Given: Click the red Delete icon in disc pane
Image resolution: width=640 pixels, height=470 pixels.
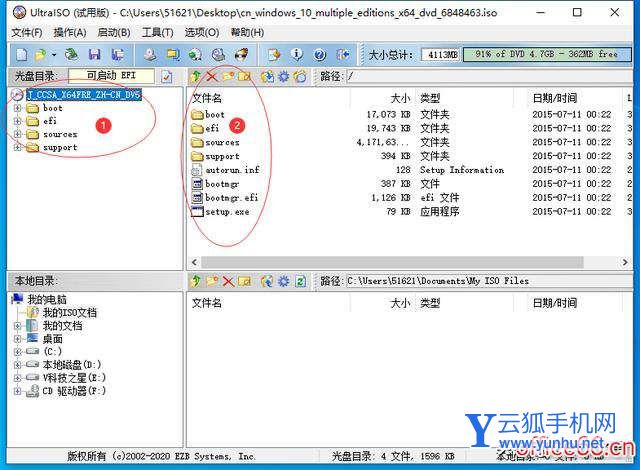Looking at the screenshot, I should [211, 76].
